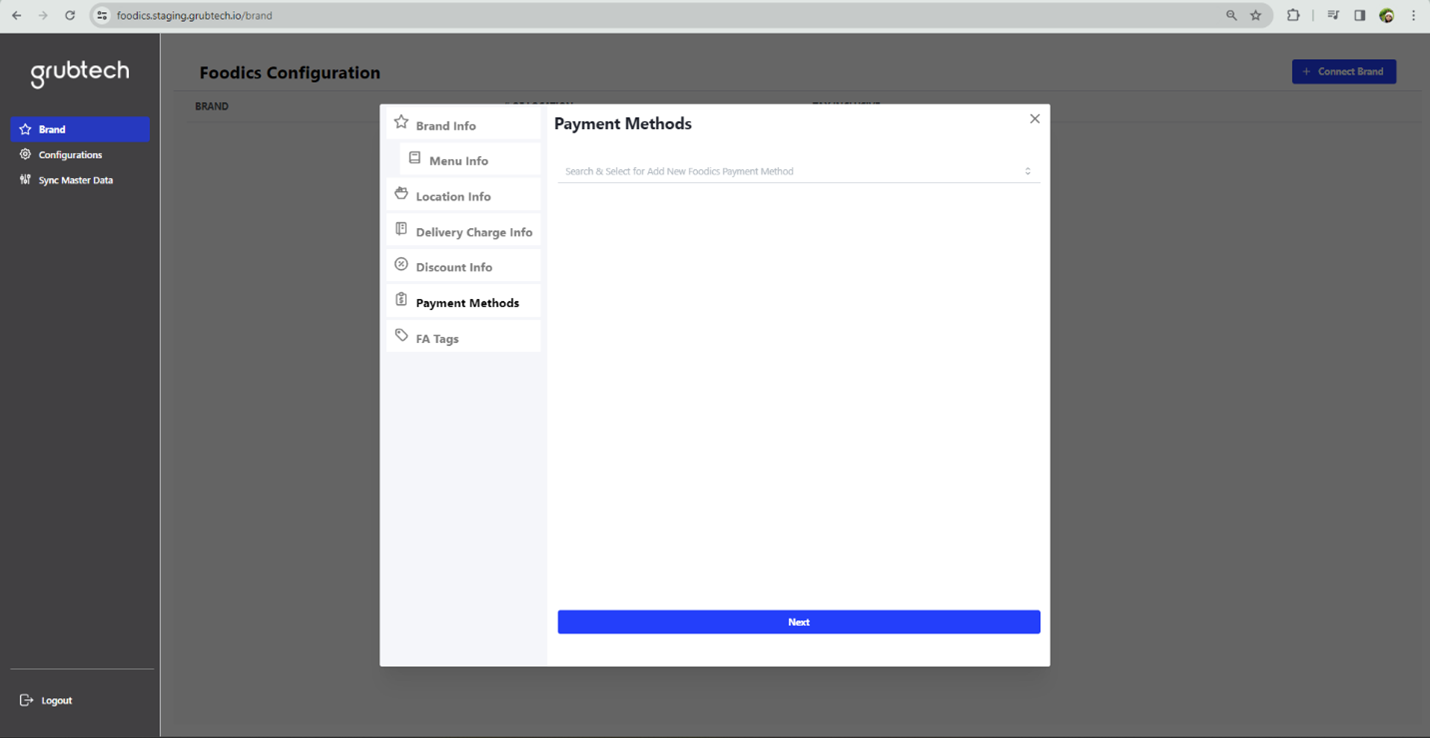The image size is (1430, 738).
Task: Click the browser forward arrow
Action: [x=43, y=16]
